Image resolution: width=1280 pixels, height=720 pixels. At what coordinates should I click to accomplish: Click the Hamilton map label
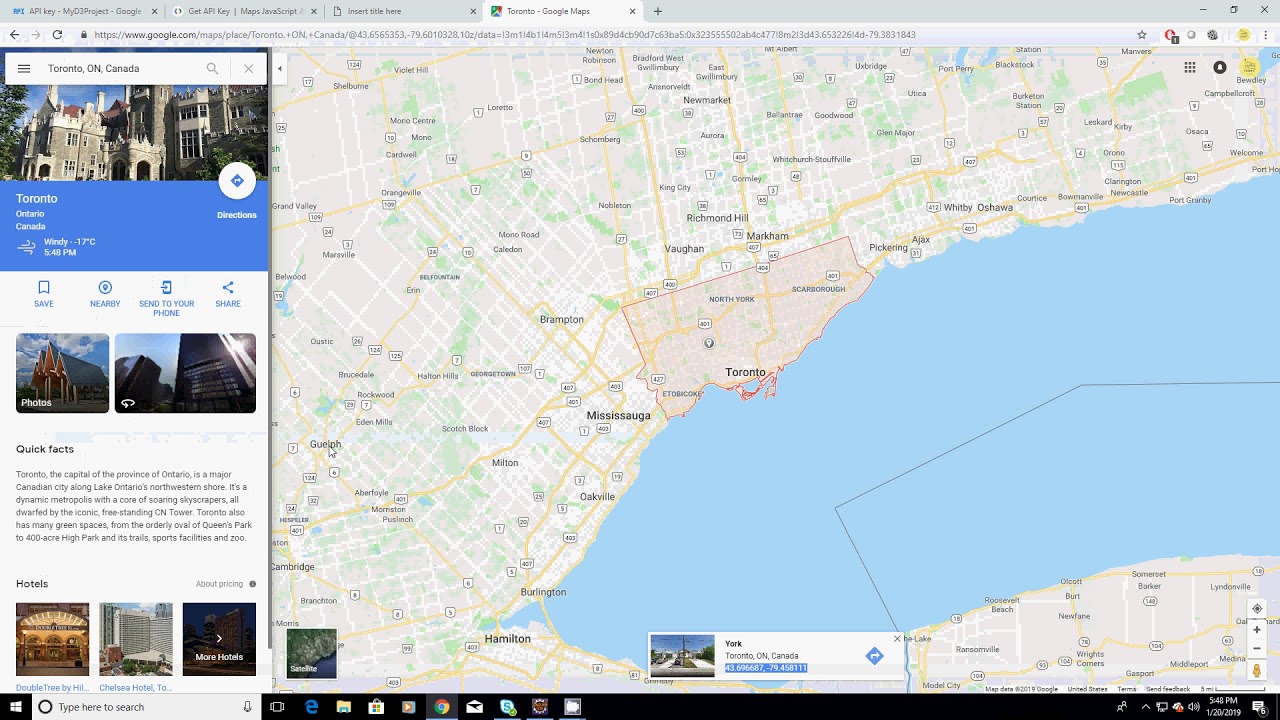tap(508, 639)
